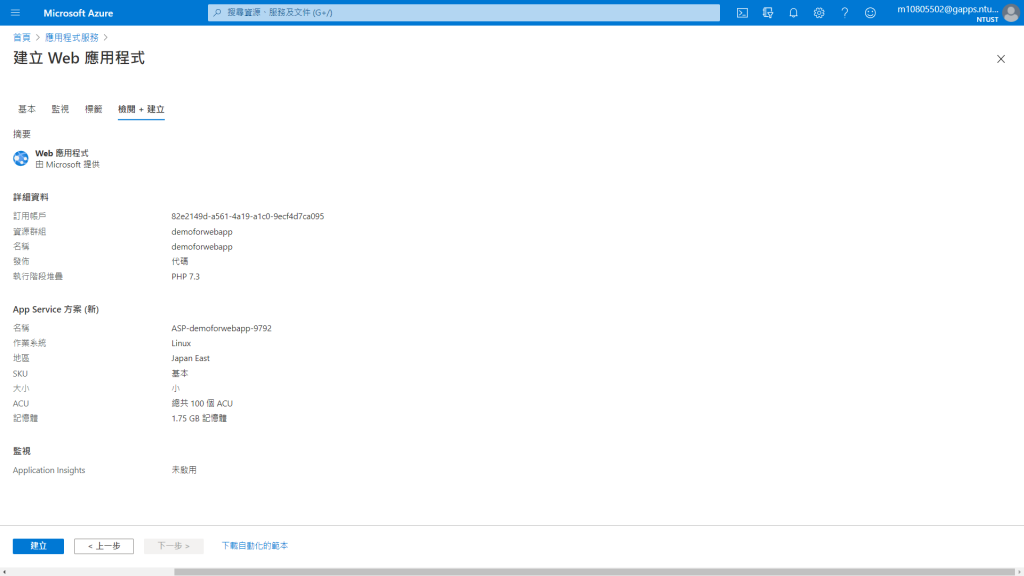The height and width of the screenshot is (576, 1024).
Task: Click the Linux operating system value
Action: click(181, 344)
